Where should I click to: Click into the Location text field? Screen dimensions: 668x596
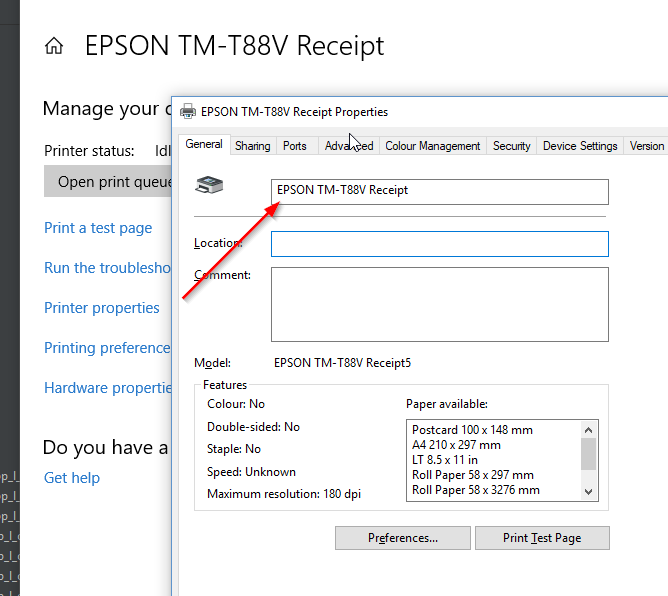coord(439,244)
